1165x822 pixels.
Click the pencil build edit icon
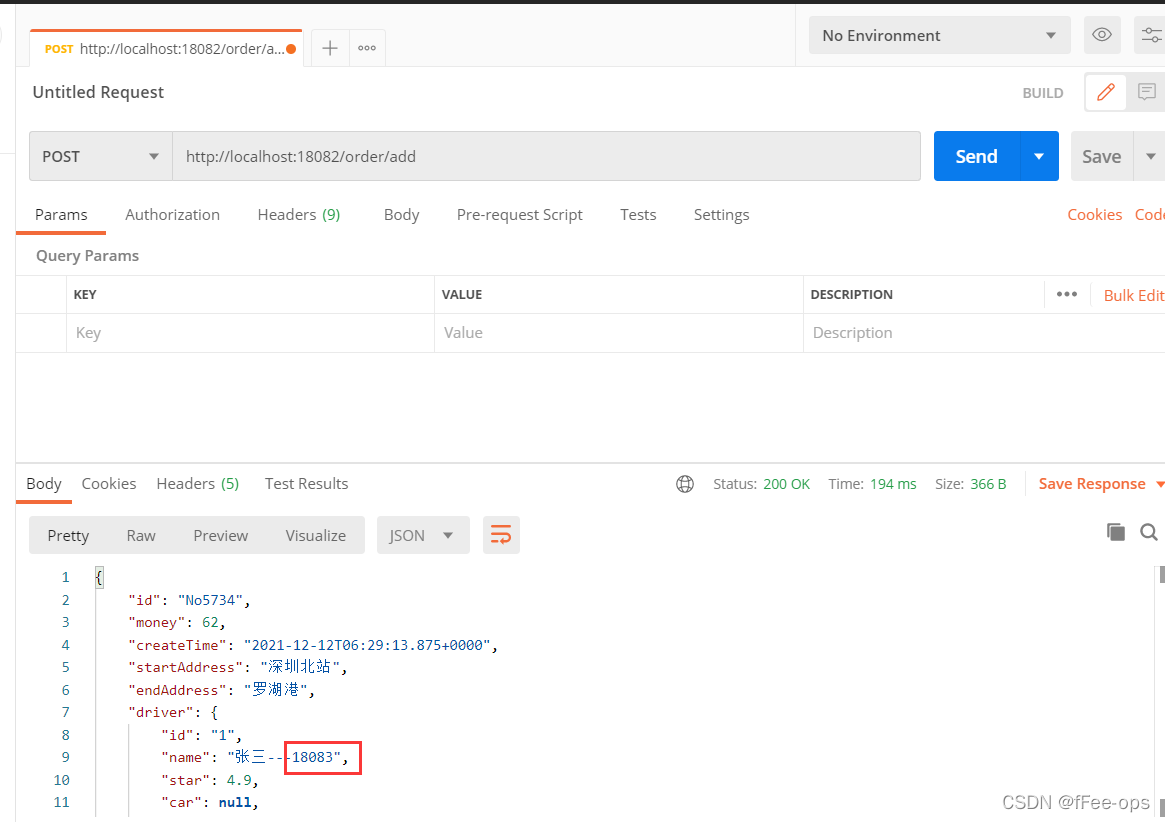click(1106, 92)
